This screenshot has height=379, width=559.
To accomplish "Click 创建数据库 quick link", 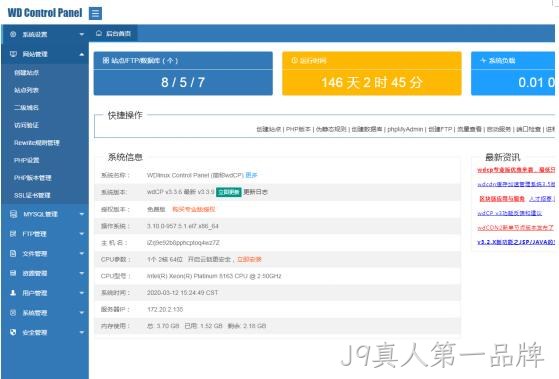I will [x=367, y=129].
